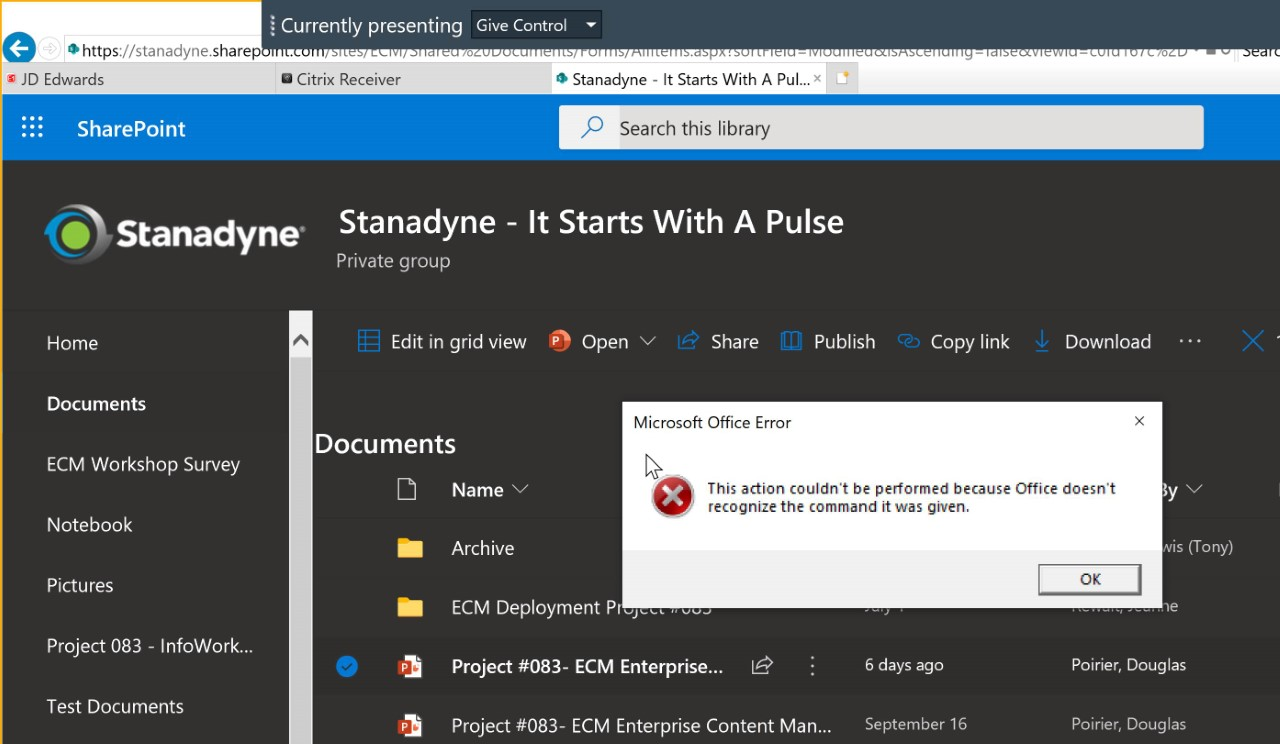
Task: Click the Documents library heading
Action: (x=385, y=444)
